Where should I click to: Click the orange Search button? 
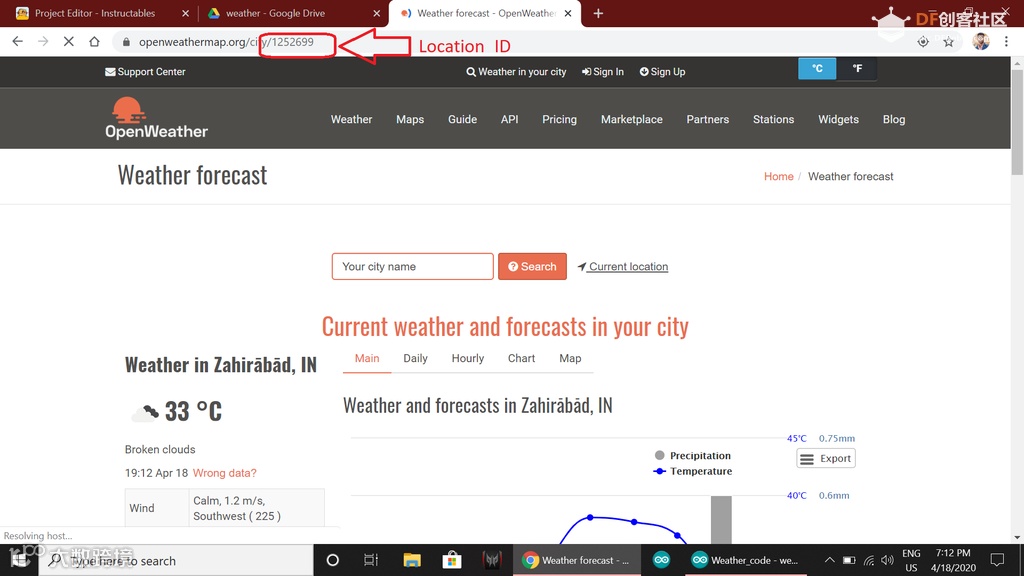coord(532,266)
